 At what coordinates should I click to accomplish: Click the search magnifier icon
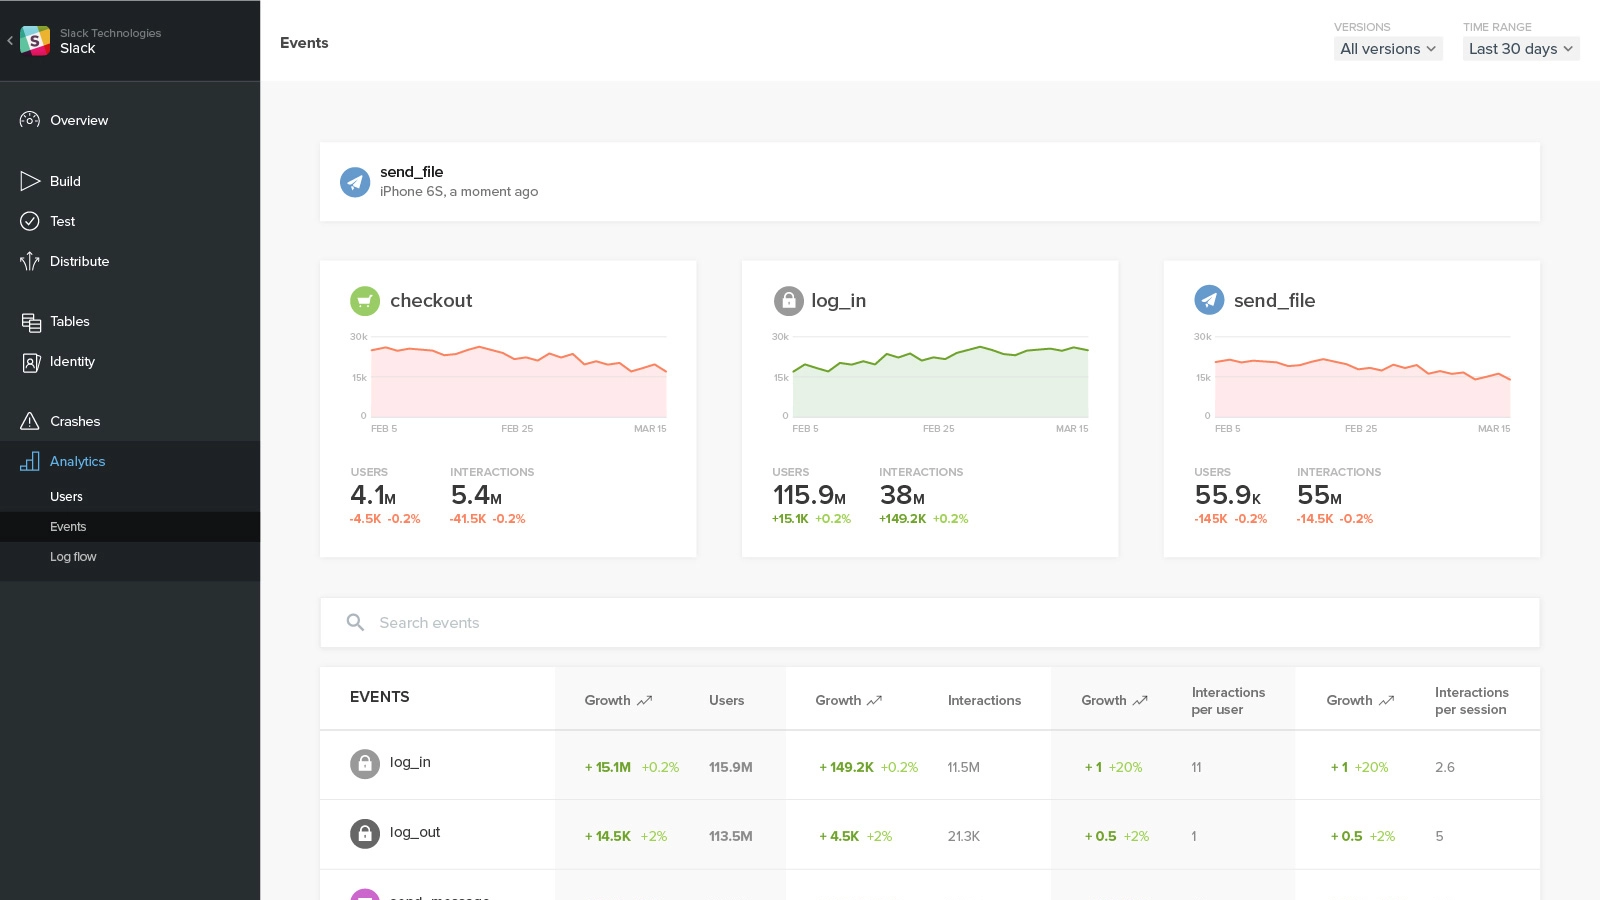pyautogui.click(x=355, y=622)
